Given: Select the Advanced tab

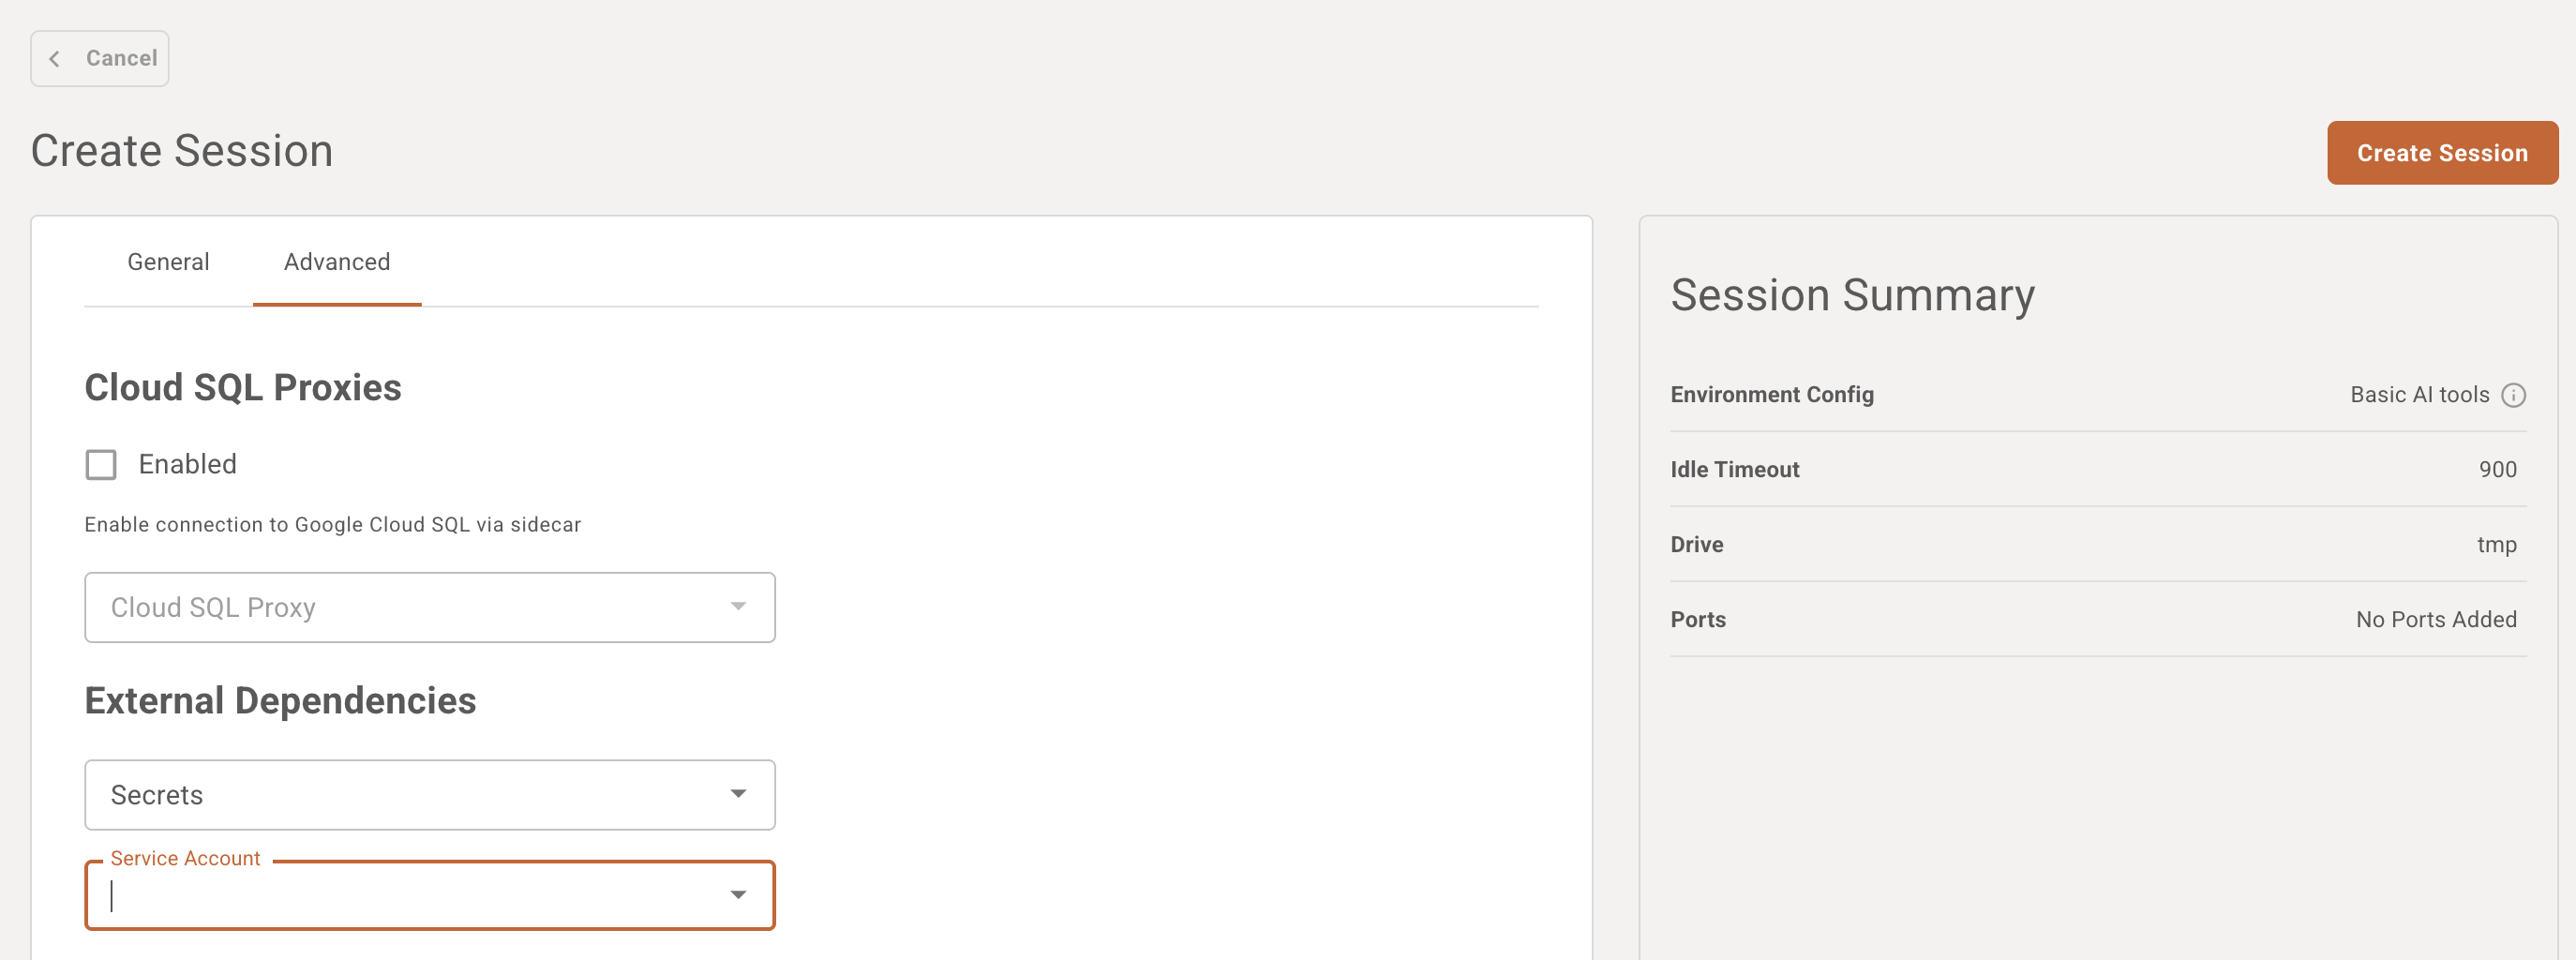Looking at the screenshot, I should click(x=337, y=262).
